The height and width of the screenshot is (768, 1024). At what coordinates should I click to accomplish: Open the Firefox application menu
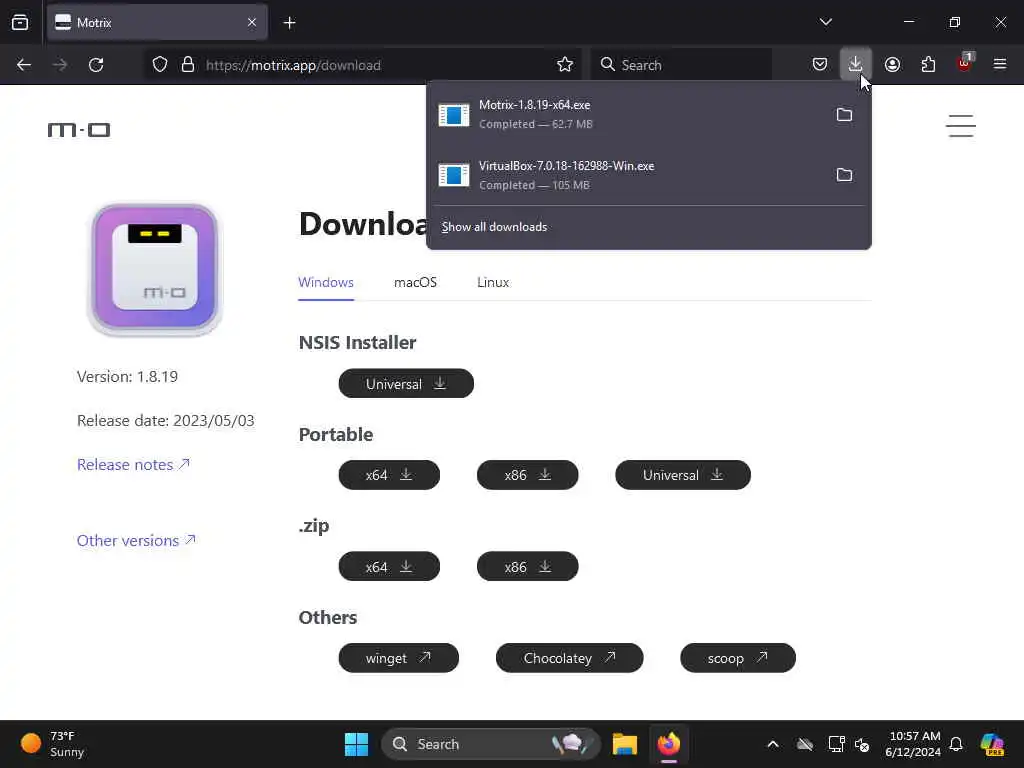[x=999, y=65]
